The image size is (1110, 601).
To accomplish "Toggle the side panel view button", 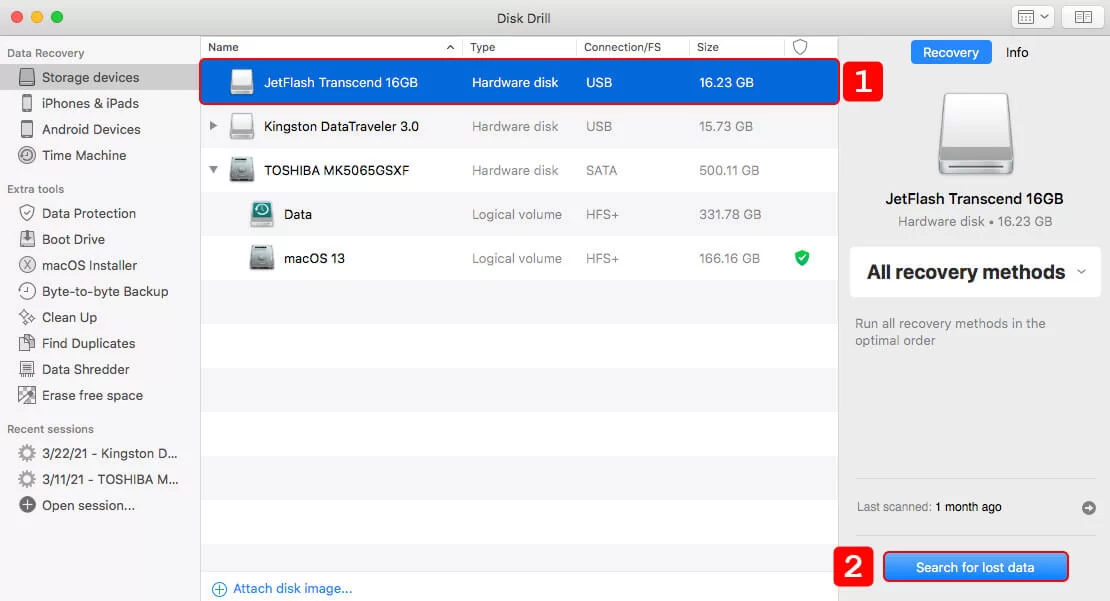I will pos(1082,17).
